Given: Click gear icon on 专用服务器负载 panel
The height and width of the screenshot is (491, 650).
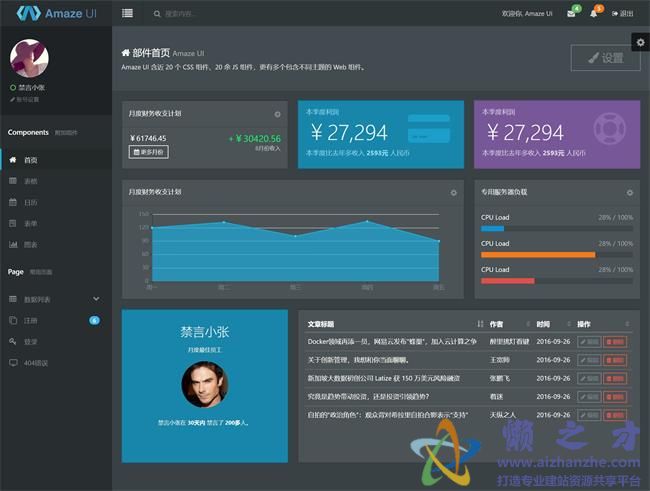Looking at the screenshot, I should tap(629, 192).
